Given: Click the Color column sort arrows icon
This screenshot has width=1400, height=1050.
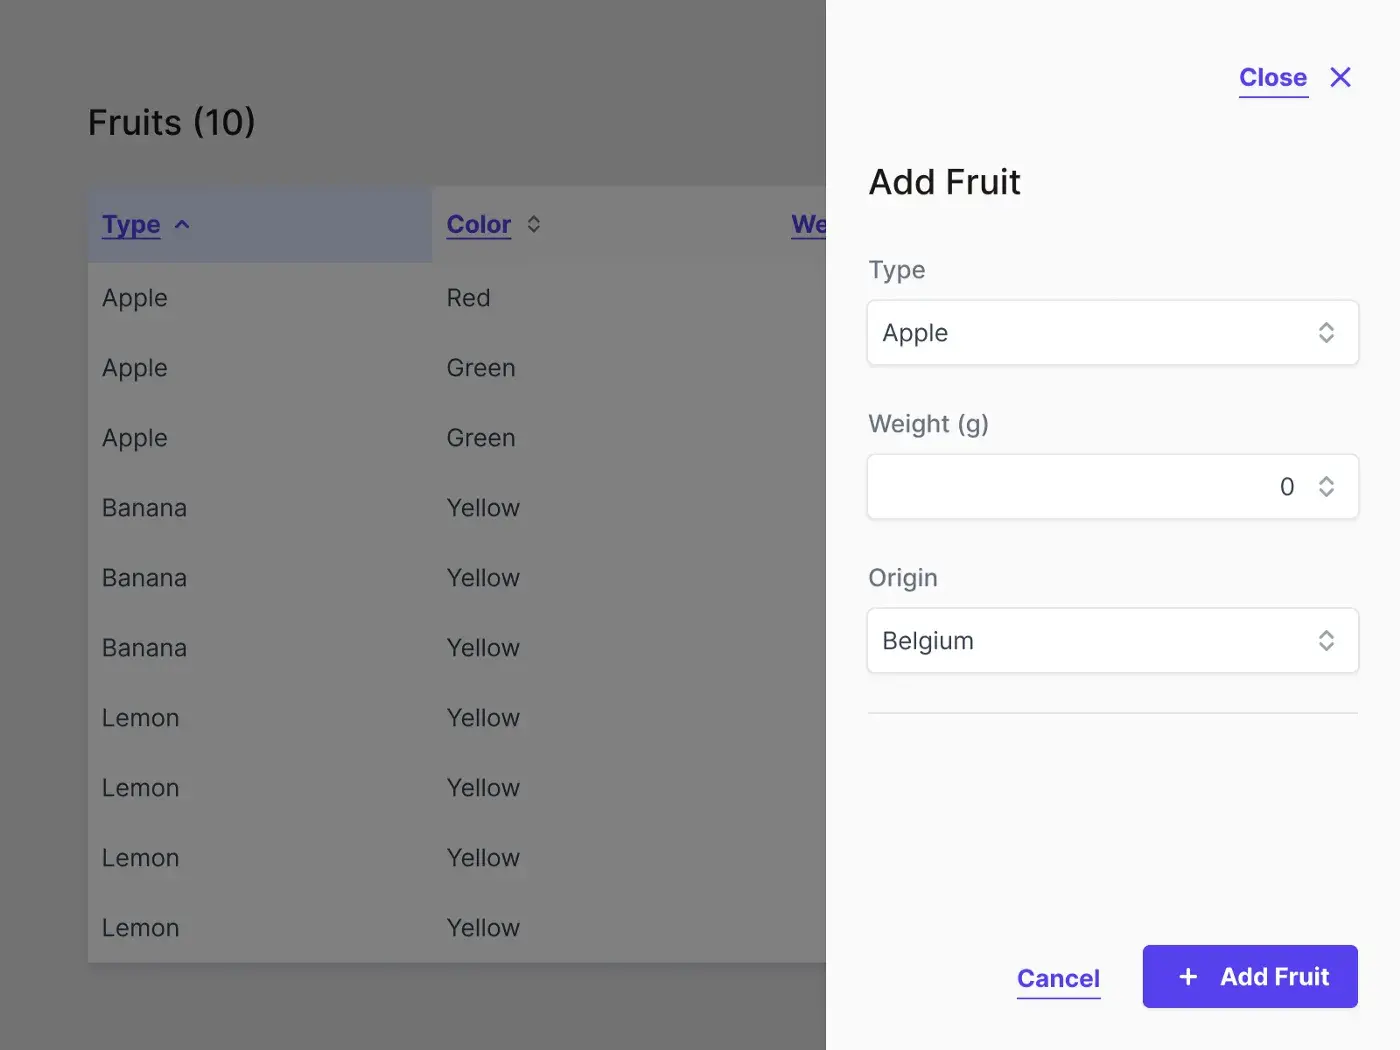Looking at the screenshot, I should 534,224.
